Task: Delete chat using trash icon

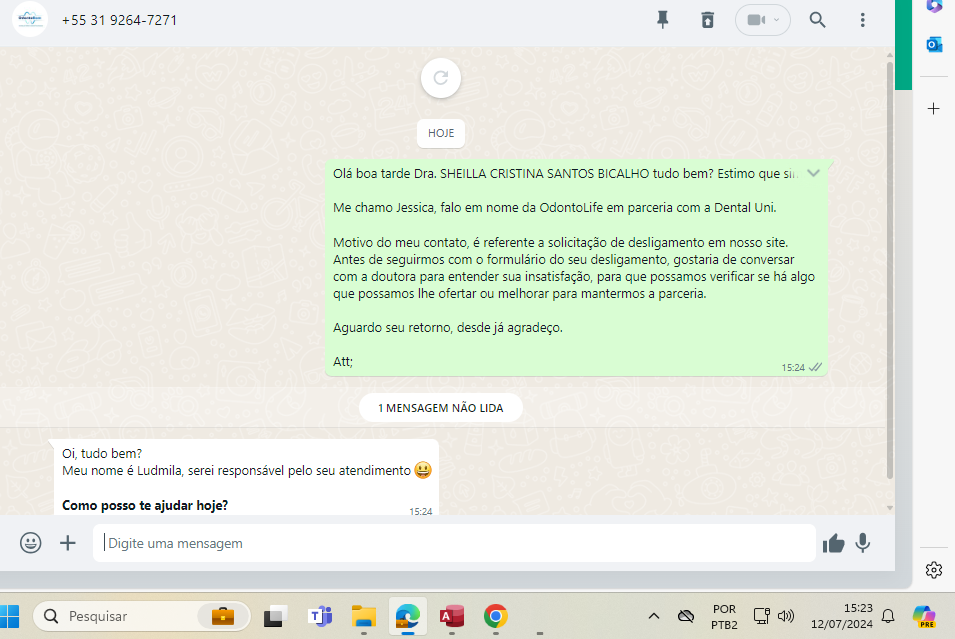Action: point(707,20)
